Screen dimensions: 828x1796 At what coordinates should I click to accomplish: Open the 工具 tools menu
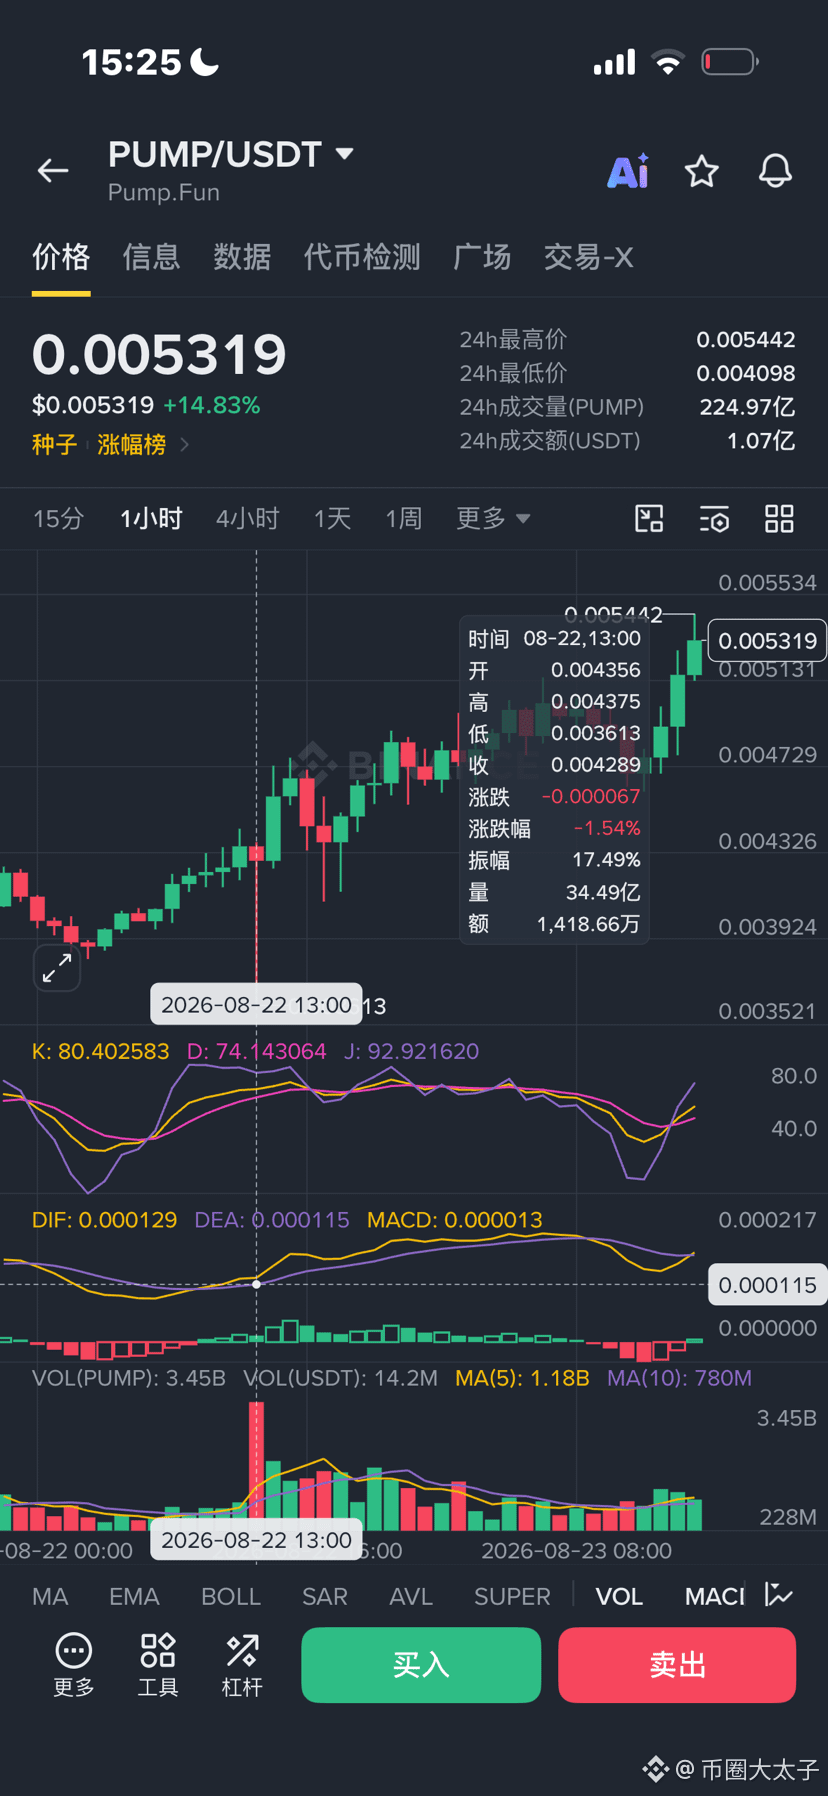(158, 1664)
